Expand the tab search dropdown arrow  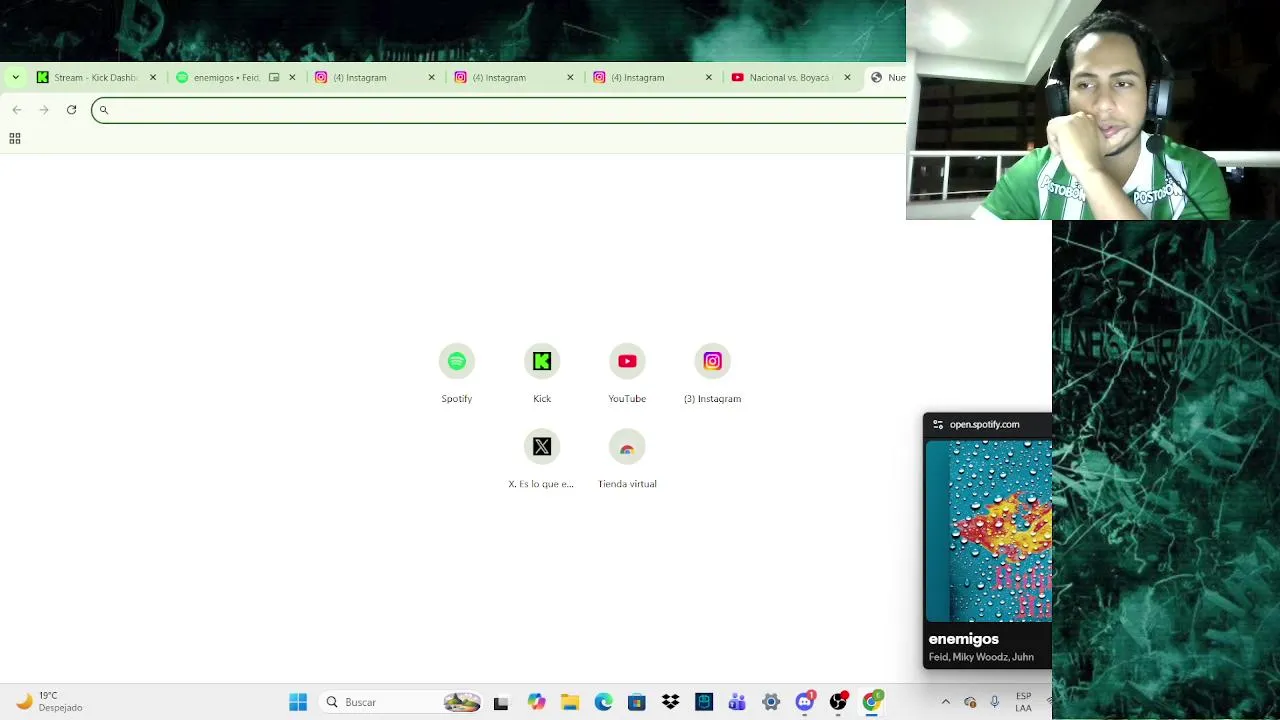tap(15, 77)
